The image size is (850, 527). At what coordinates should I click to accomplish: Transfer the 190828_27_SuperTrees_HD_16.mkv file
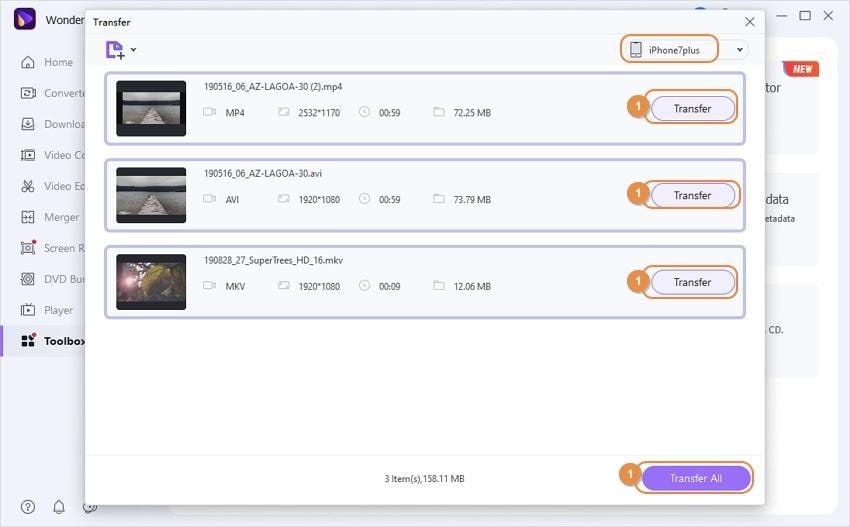tap(692, 282)
